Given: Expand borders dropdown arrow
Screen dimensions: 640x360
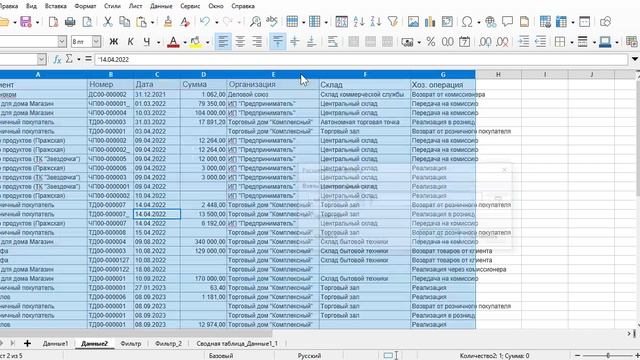Looking at the screenshot, I should pos(571,42).
